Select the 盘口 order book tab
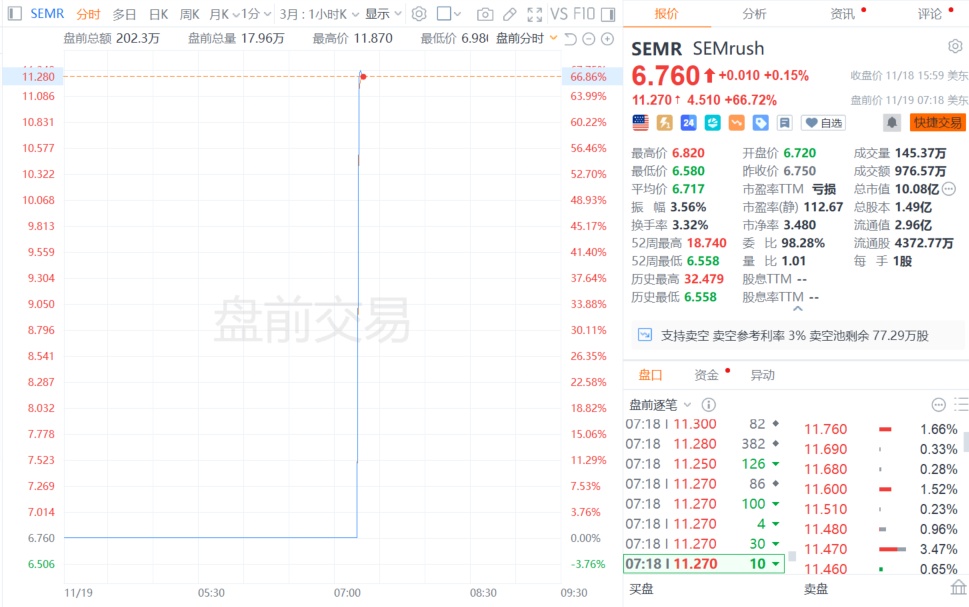Viewport: 969px width, 607px height. coord(650,375)
